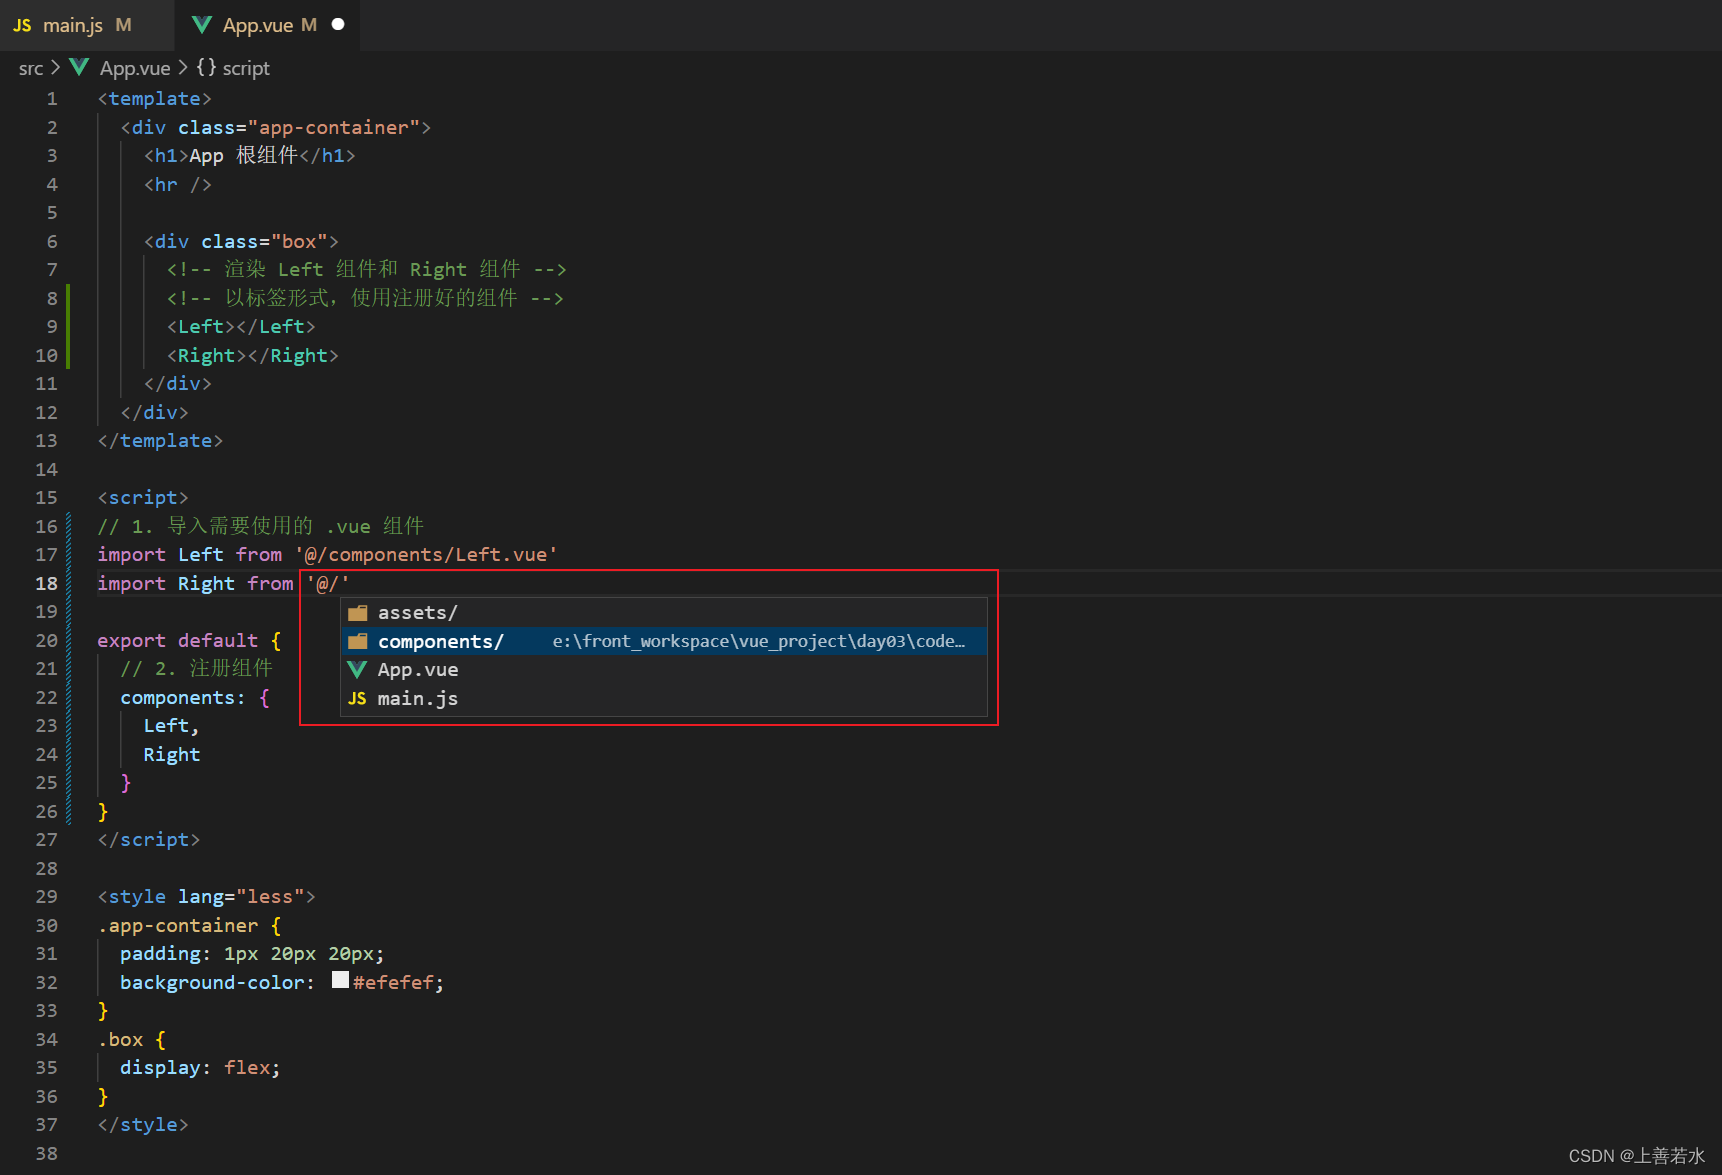Viewport: 1722px width, 1175px height.
Task: Click 'Left,' in components object
Action: point(171,726)
